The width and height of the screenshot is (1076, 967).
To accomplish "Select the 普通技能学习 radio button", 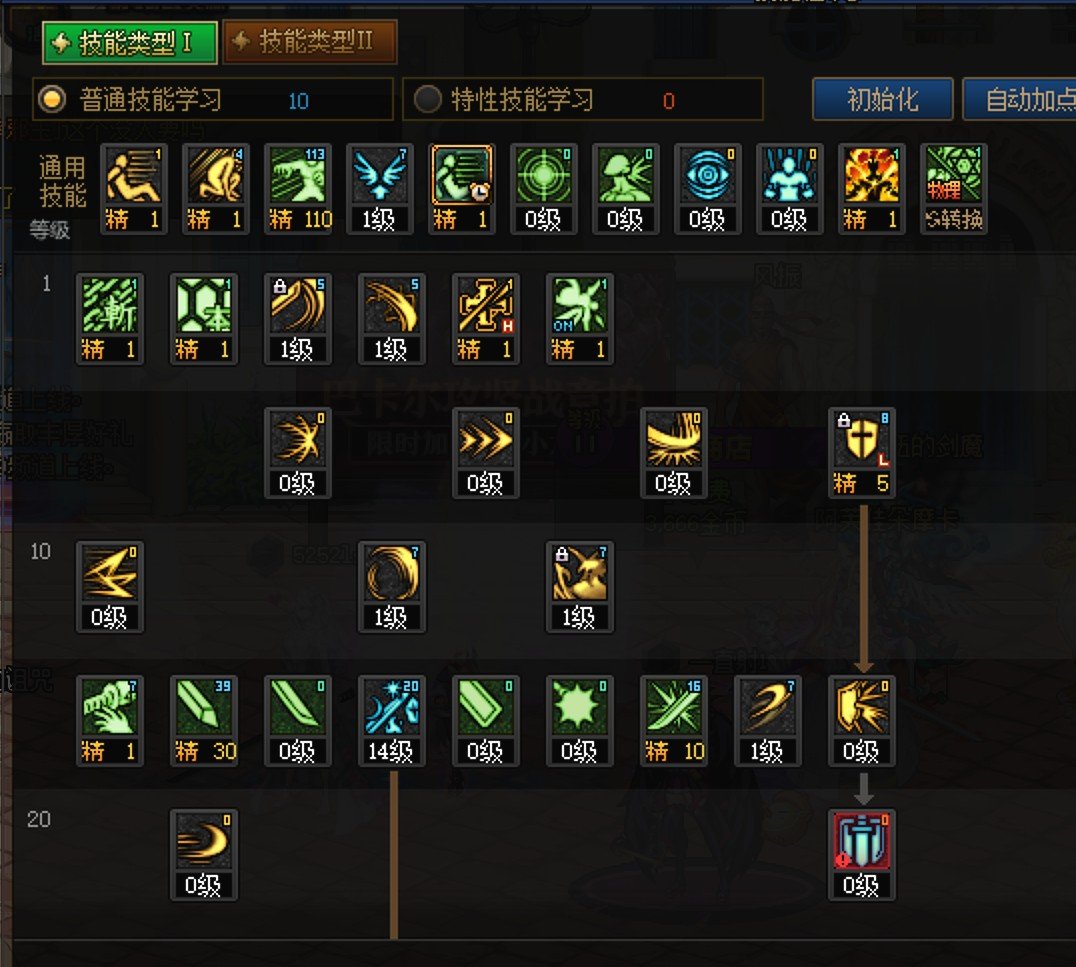I will pos(52,100).
